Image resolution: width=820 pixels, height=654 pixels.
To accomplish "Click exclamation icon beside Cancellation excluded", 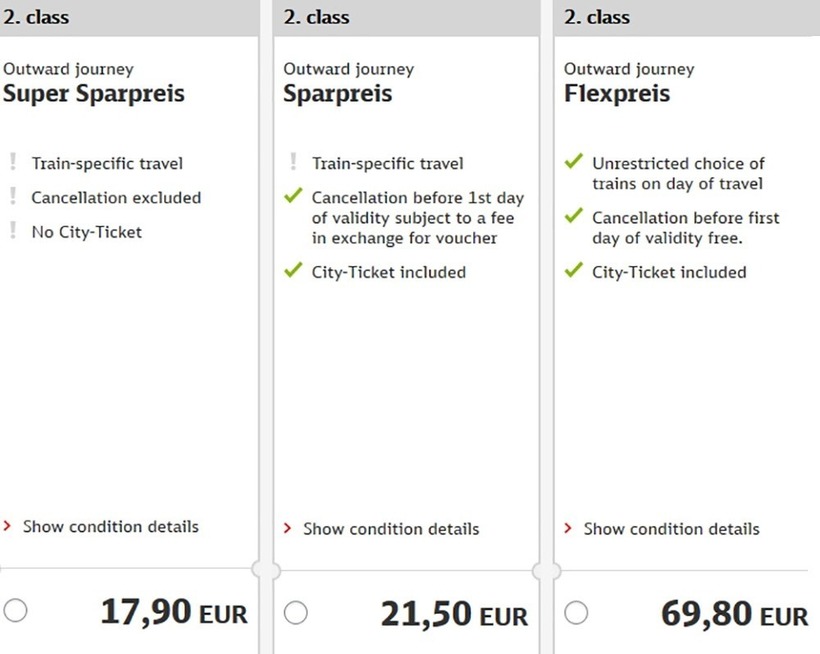I will coord(13,197).
